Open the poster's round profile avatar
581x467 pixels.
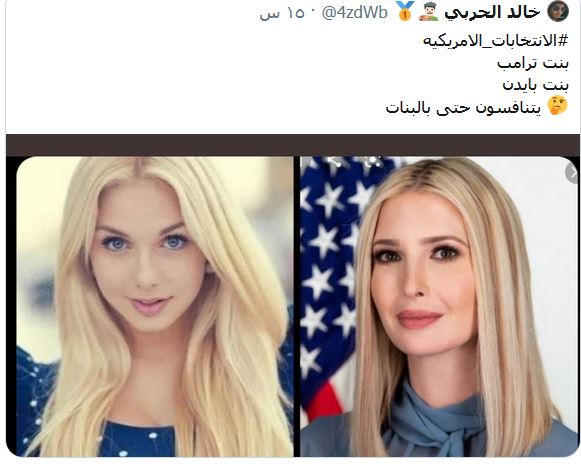tap(558, 11)
